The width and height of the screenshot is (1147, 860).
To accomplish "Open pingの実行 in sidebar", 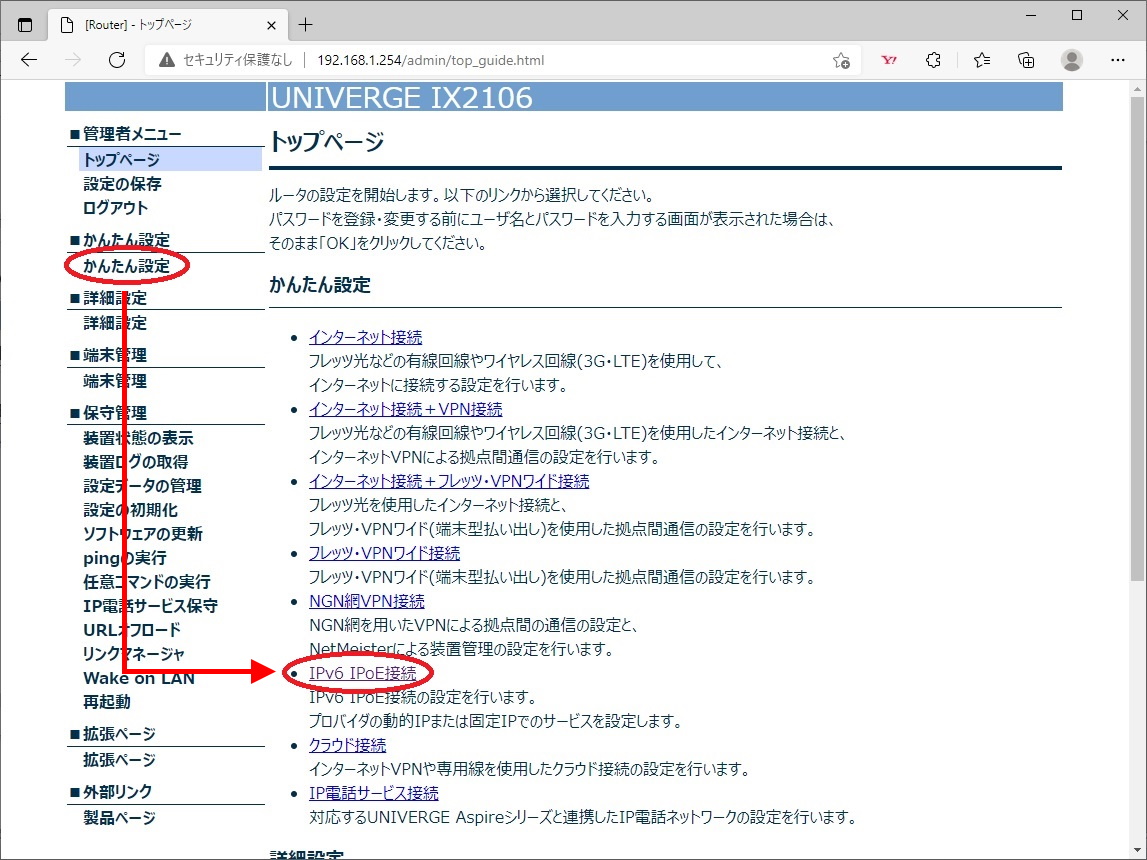I will [125, 558].
